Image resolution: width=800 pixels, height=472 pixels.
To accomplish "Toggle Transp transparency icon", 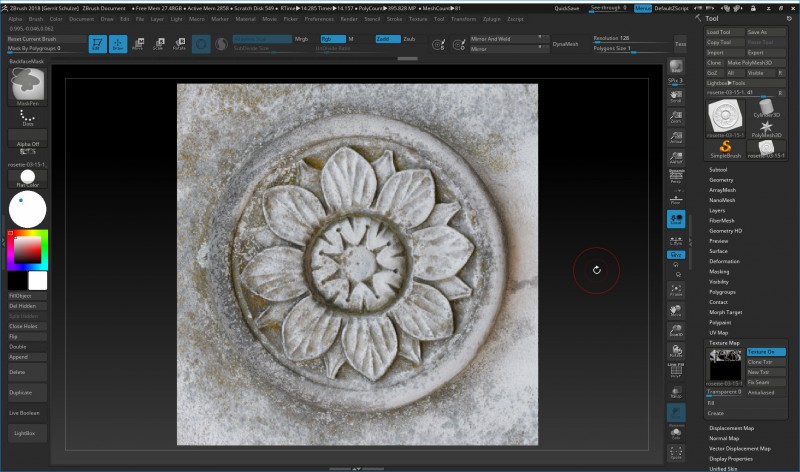I will [676, 392].
